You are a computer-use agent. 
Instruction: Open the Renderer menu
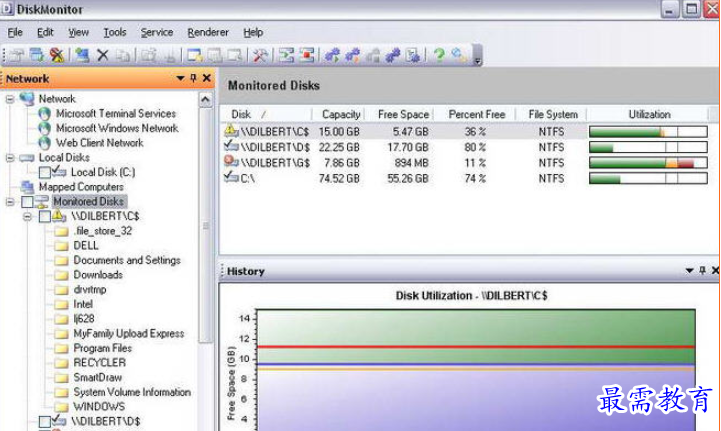(208, 32)
